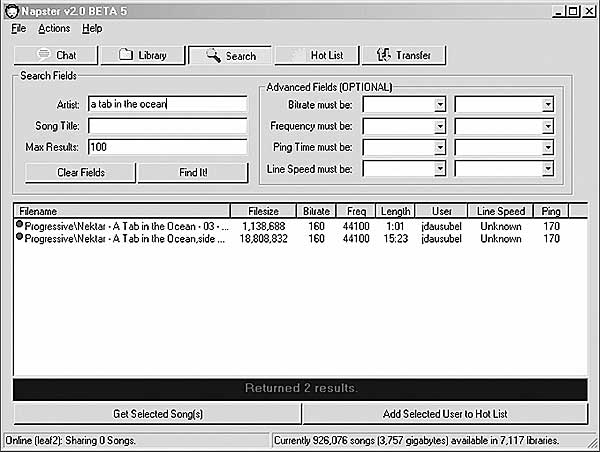The image size is (600, 452).
Task: Select filename 'A Tab in the Ocean - 03'
Action: [x=127, y=226]
